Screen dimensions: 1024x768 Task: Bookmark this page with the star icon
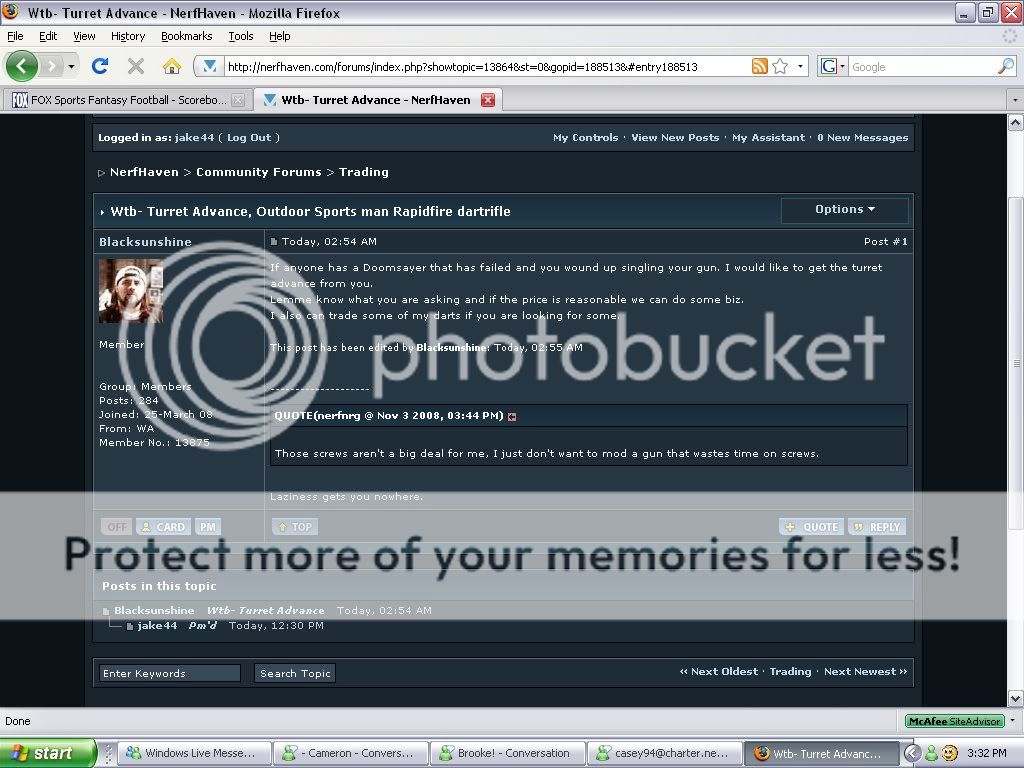[x=780, y=66]
